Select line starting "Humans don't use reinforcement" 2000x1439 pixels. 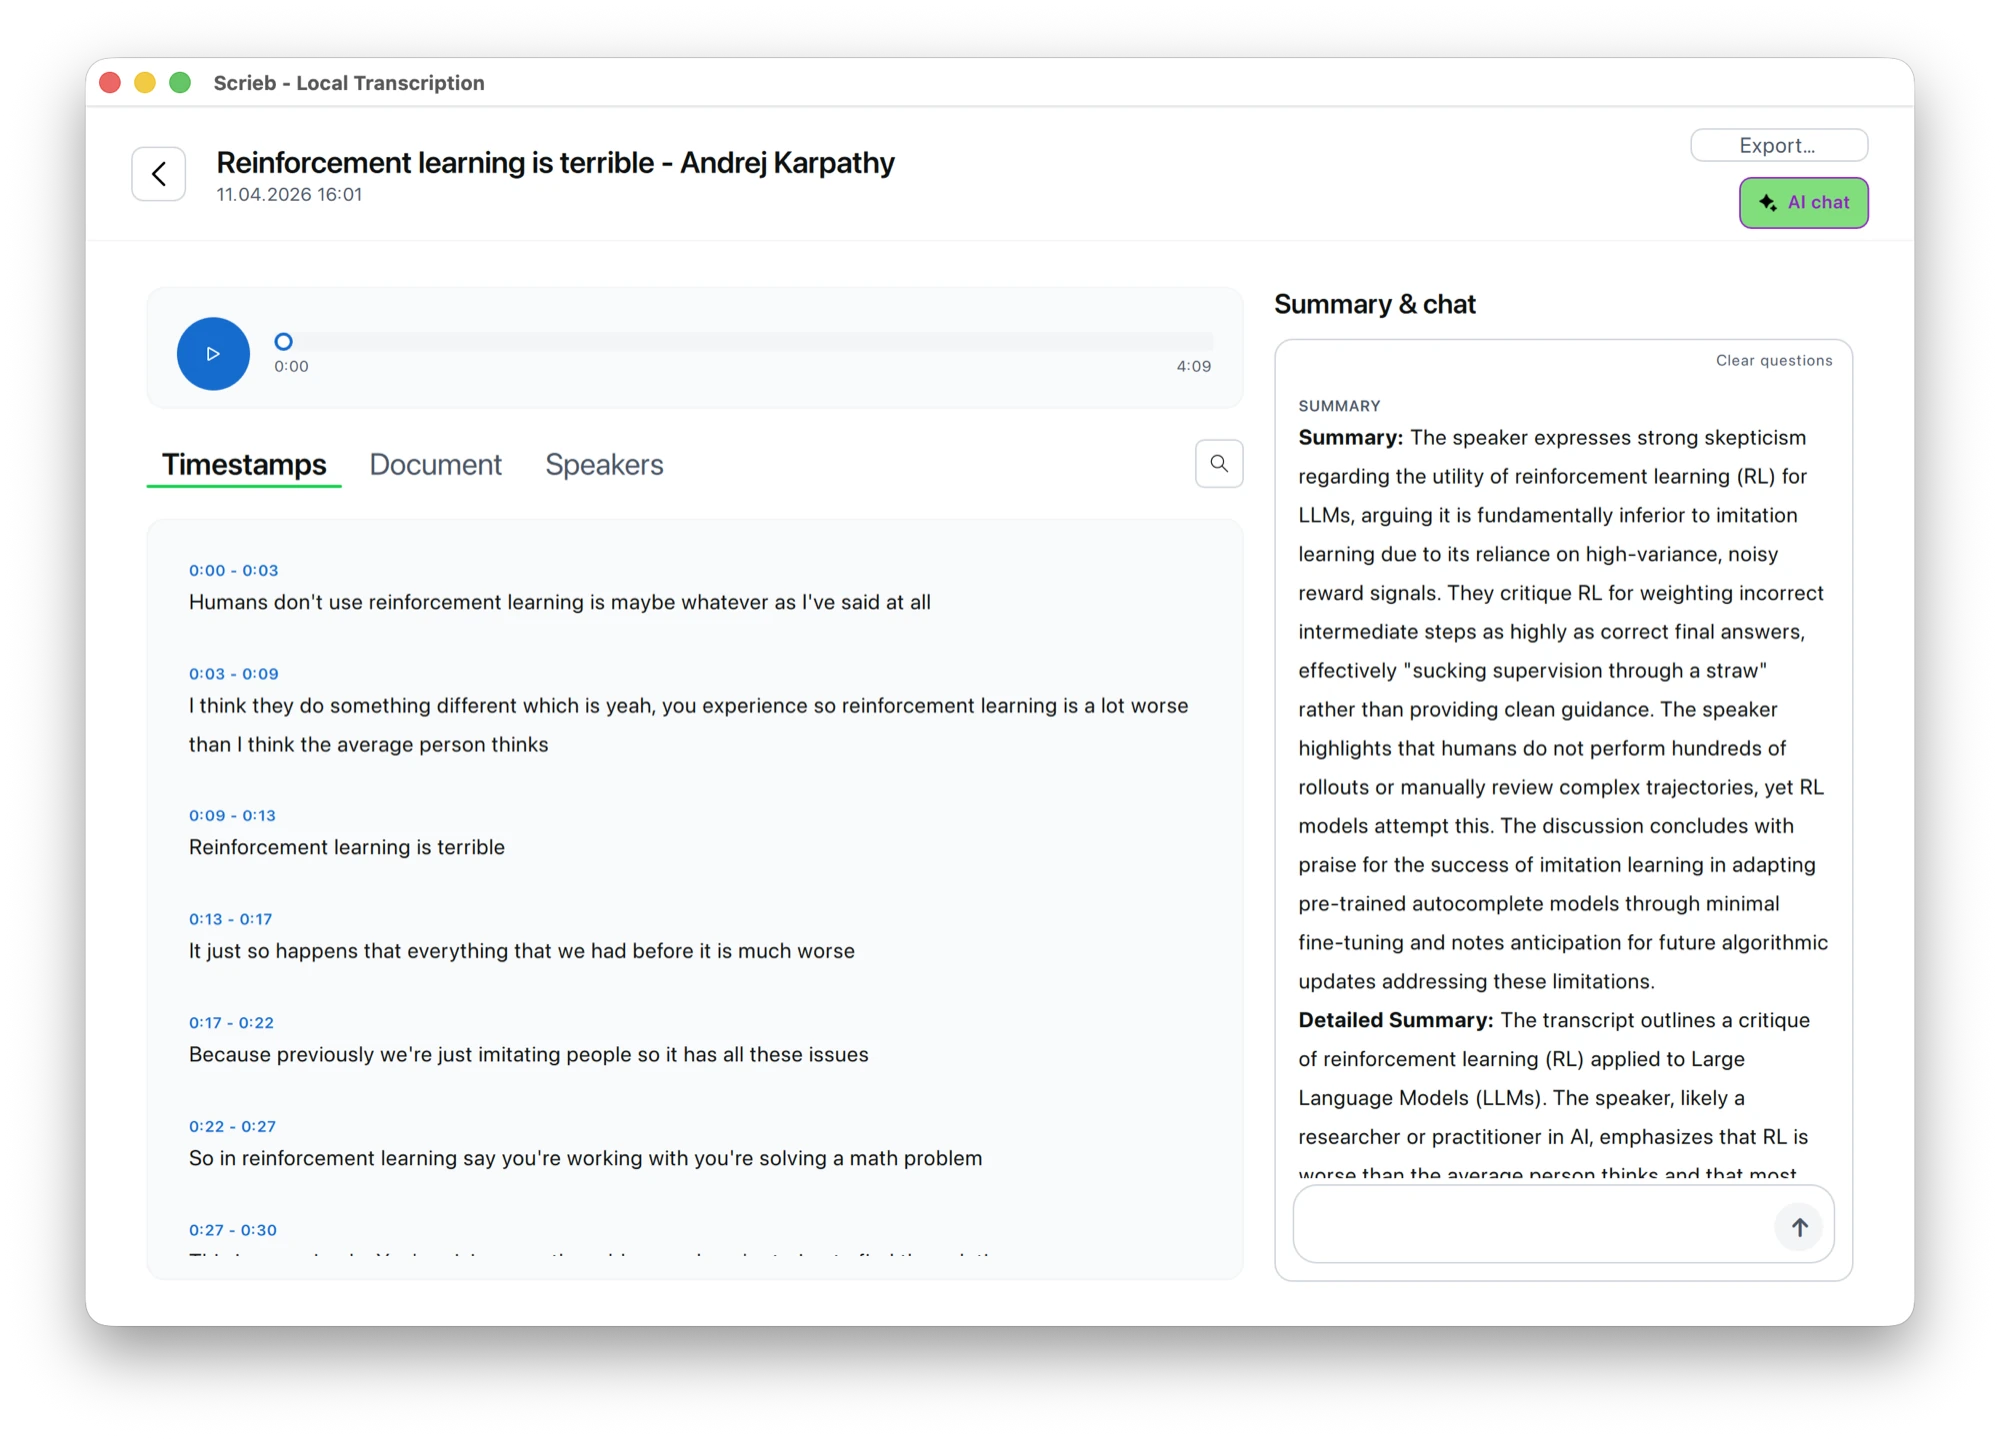(x=560, y=602)
